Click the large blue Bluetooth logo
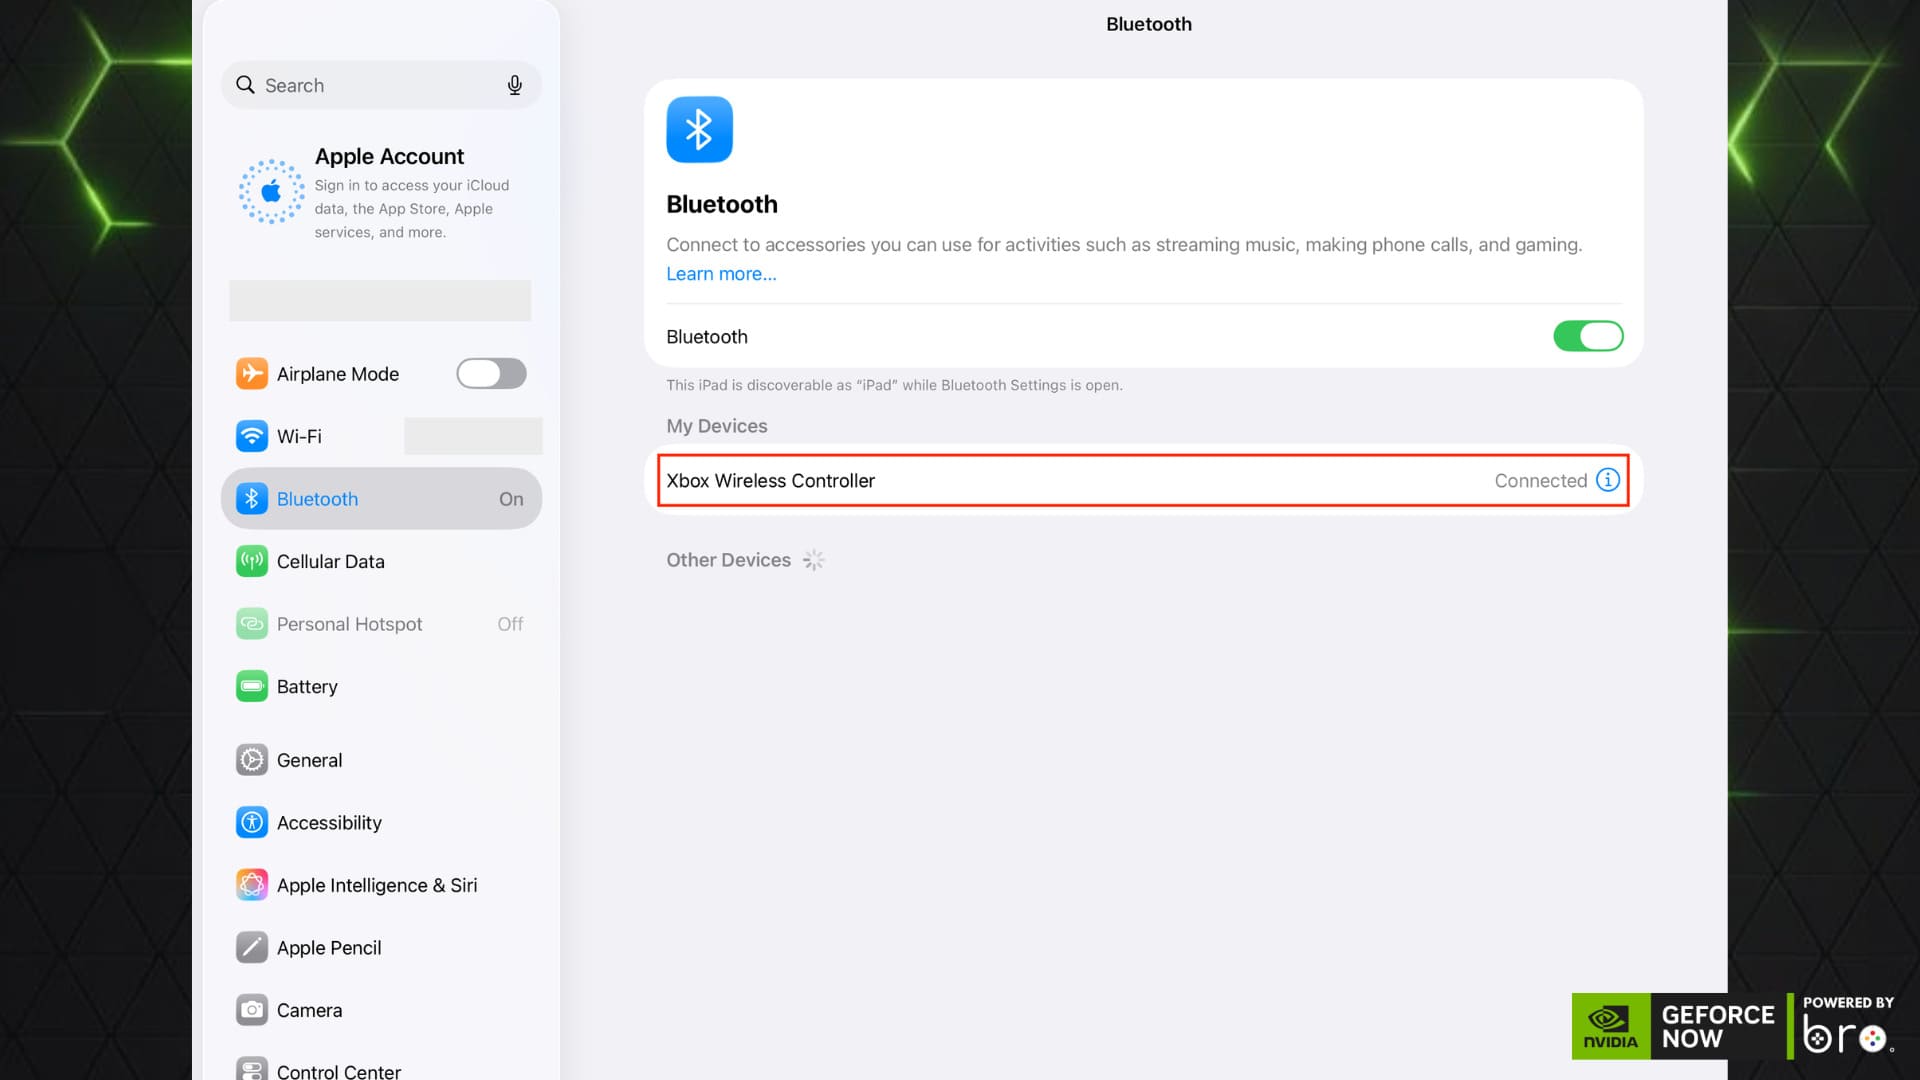 (x=699, y=129)
